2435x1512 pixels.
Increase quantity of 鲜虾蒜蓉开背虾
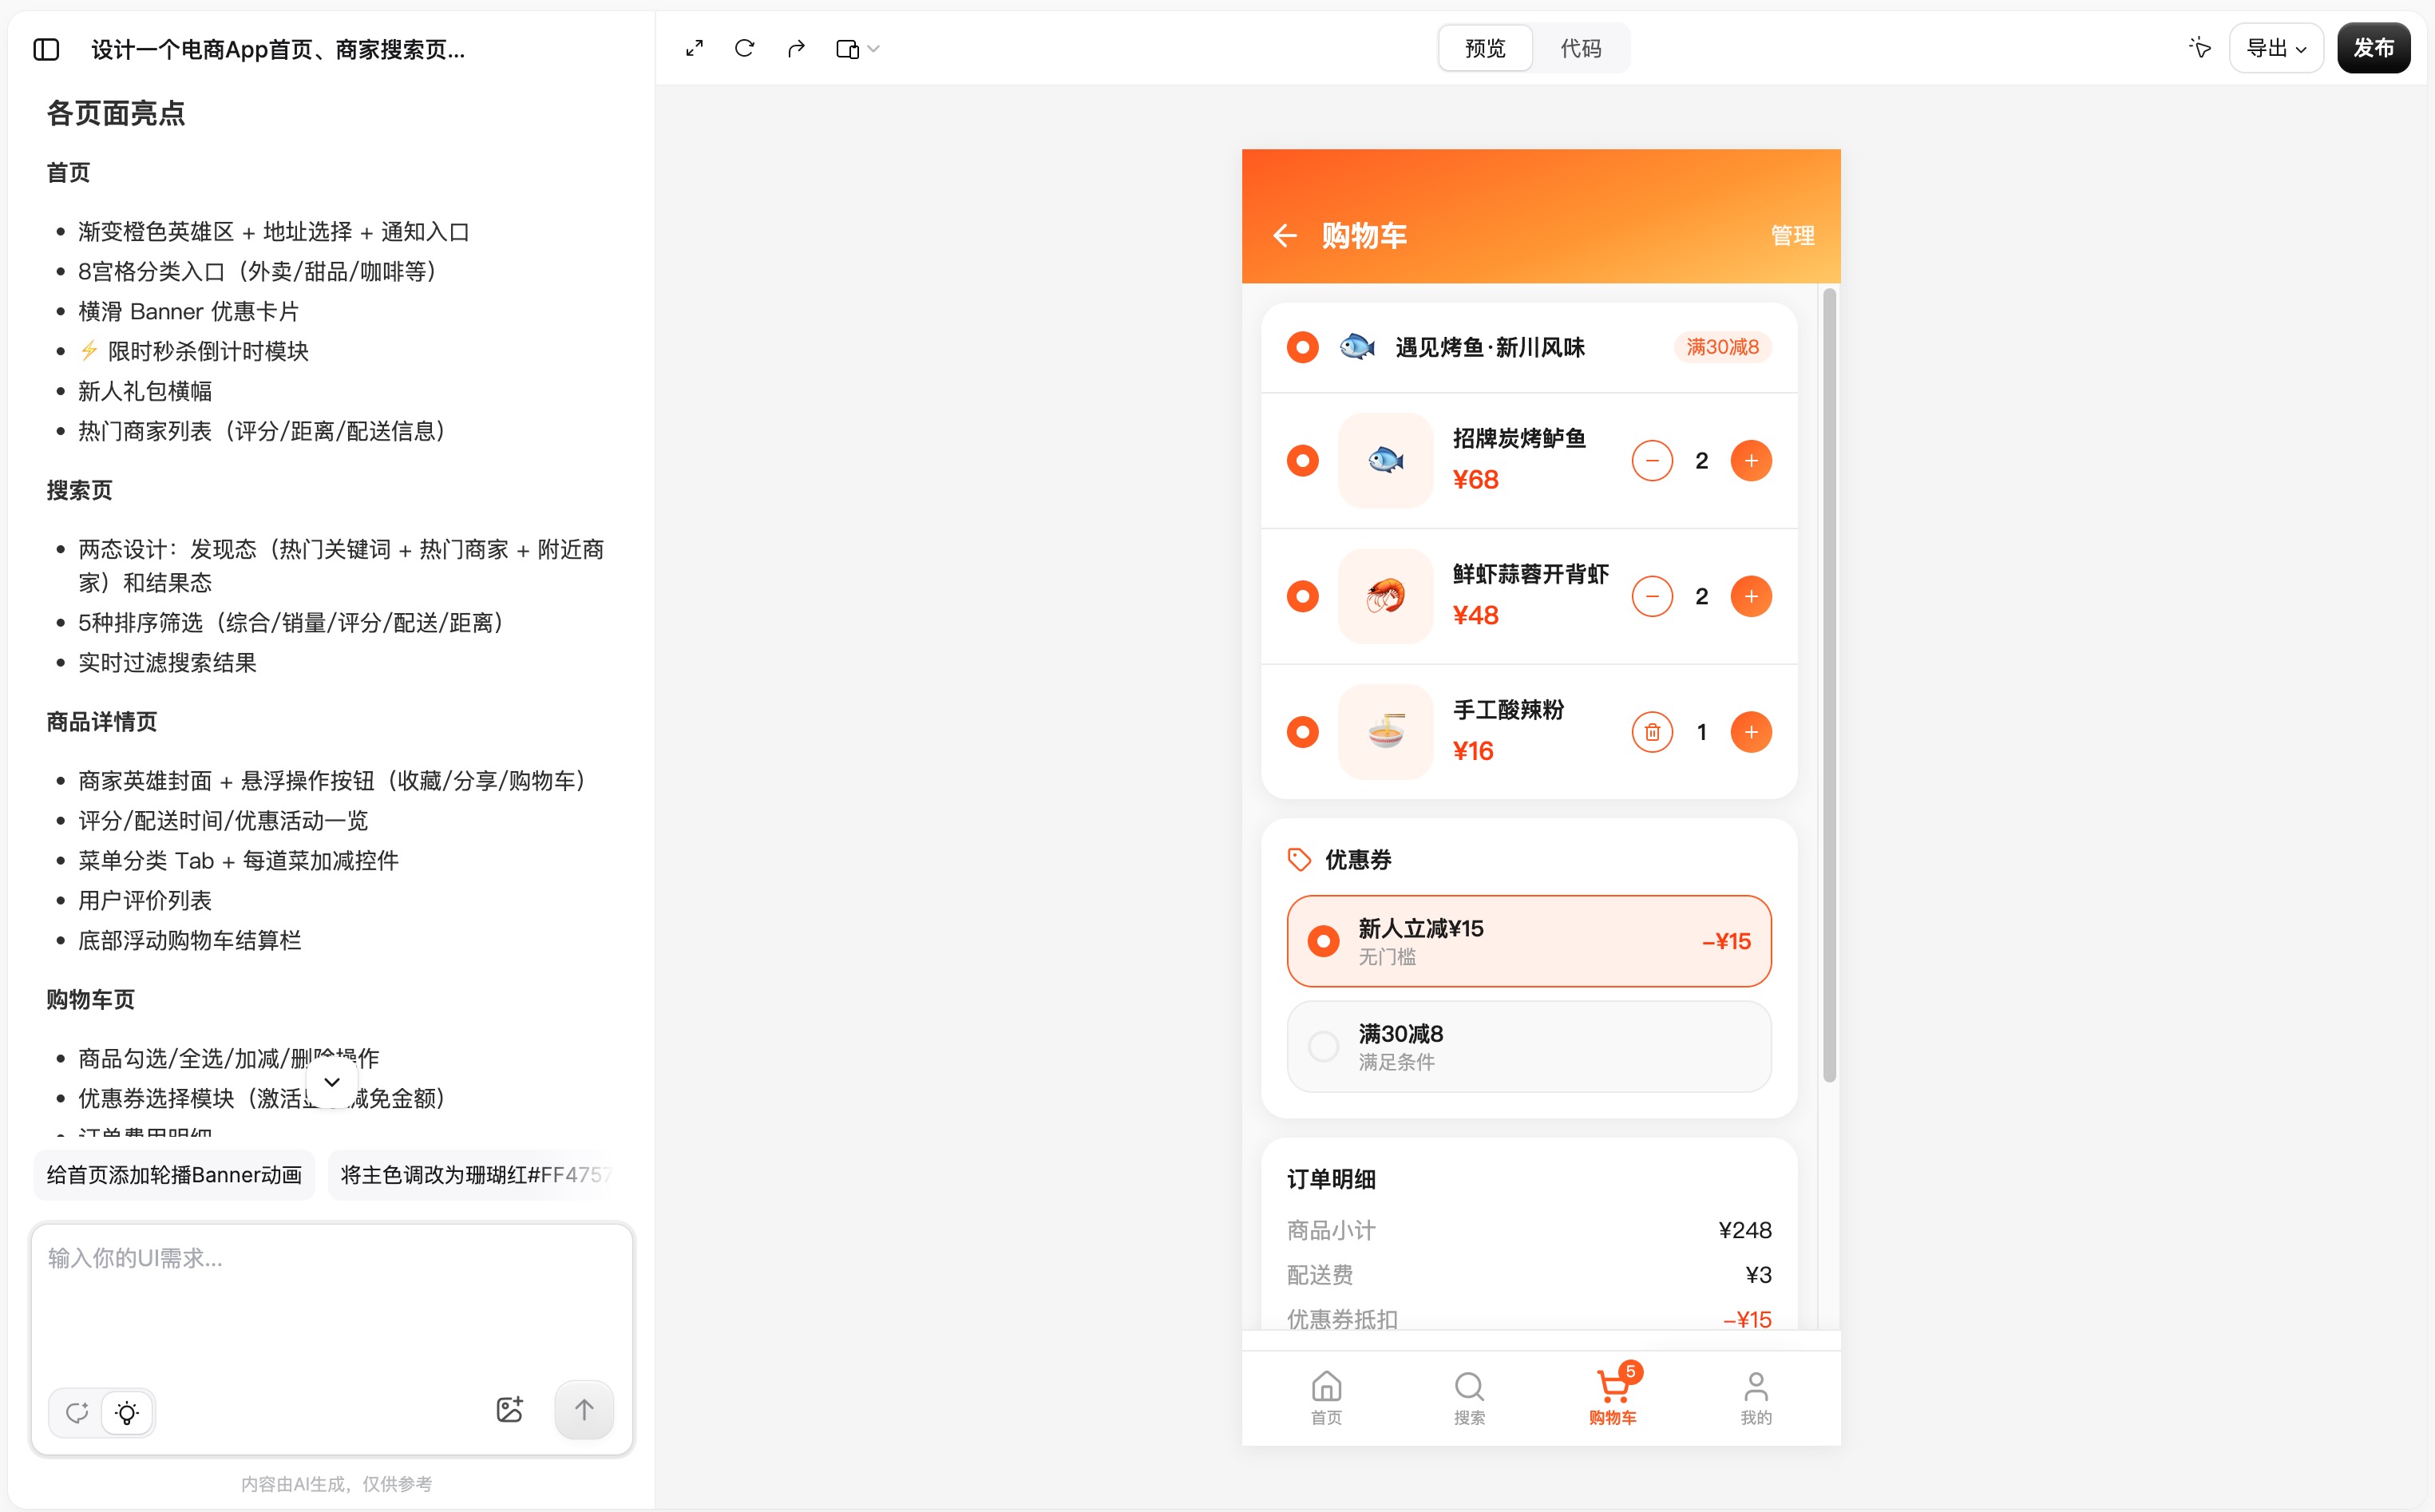[1751, 597]
